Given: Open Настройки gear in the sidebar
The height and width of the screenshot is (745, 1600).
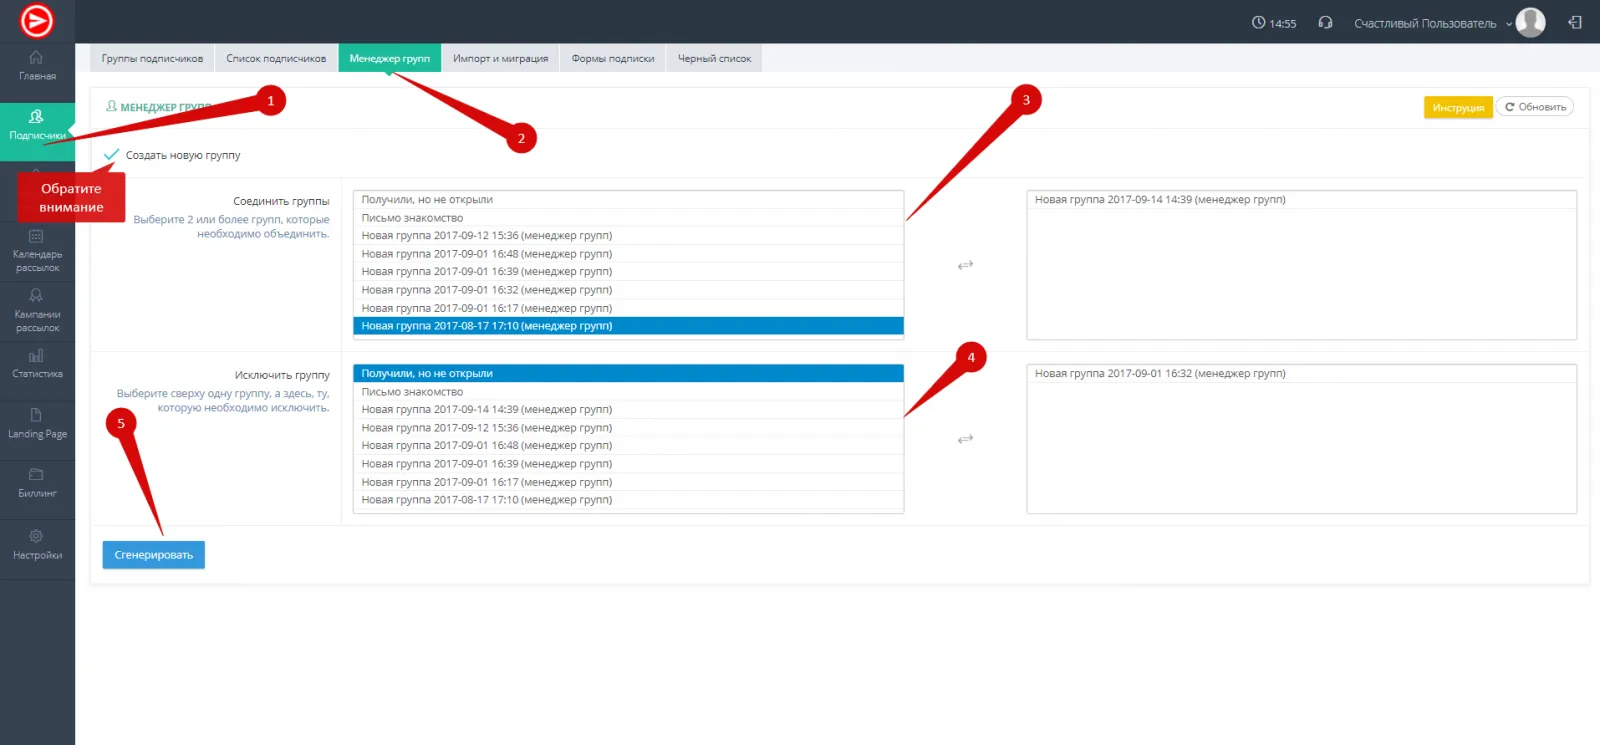Looking at the screenshot, I should coord(37,543).
